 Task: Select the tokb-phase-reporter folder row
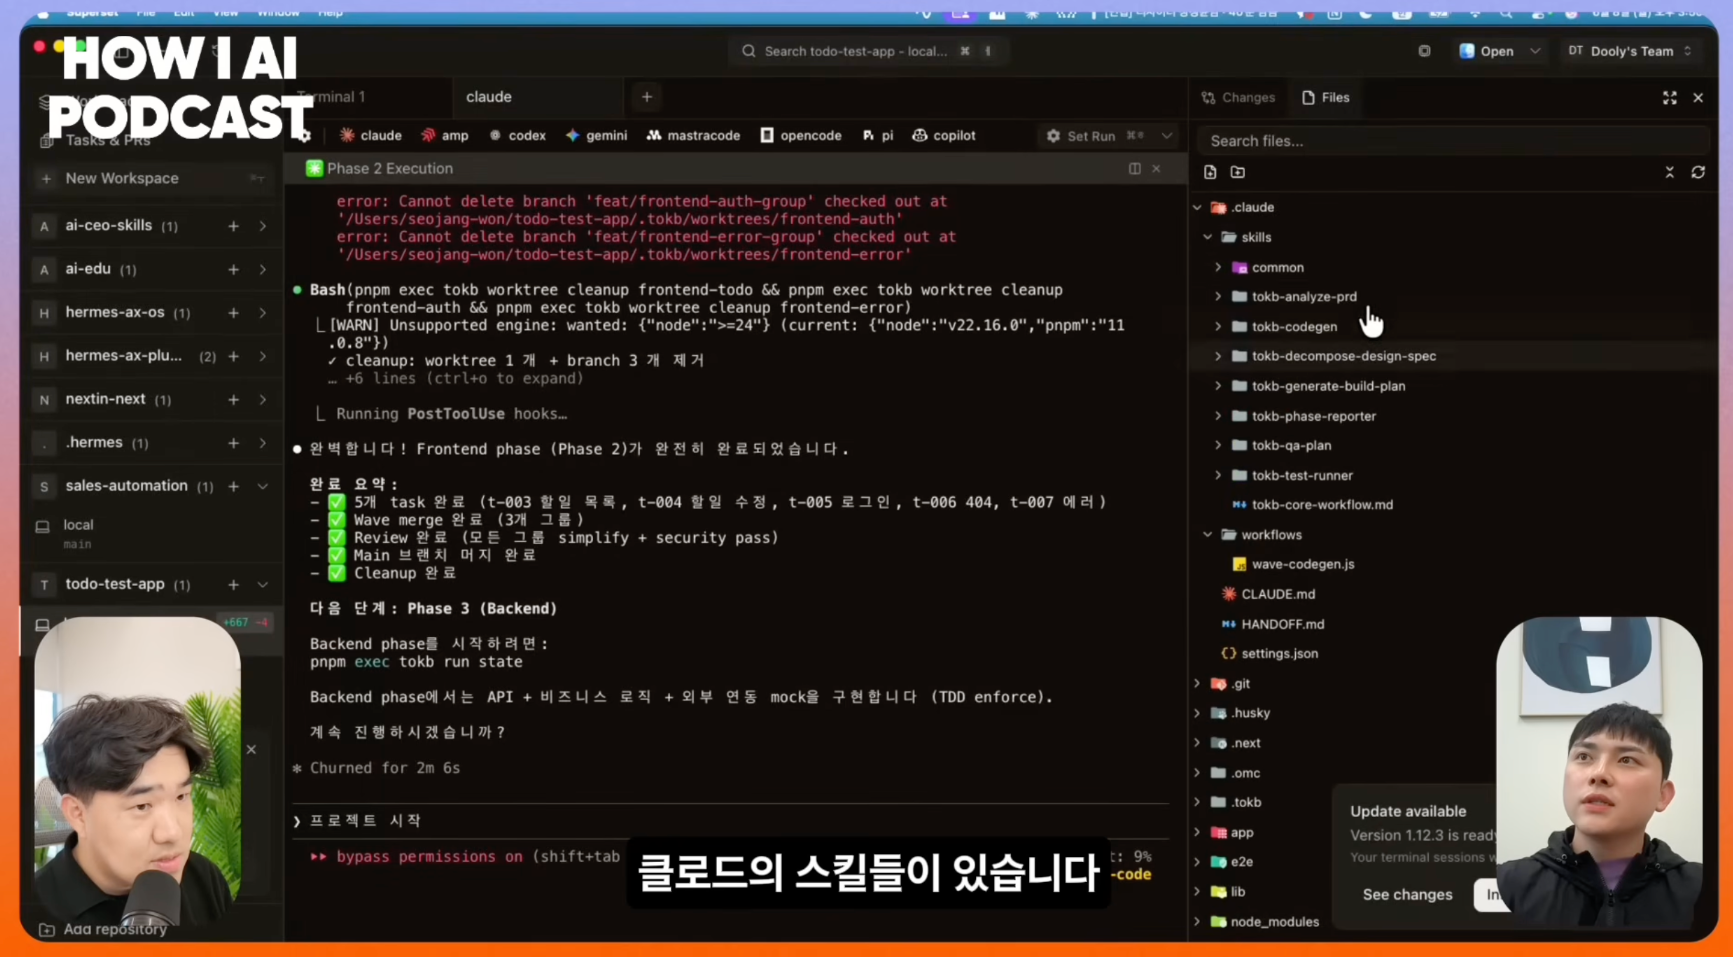[1452, 416]
